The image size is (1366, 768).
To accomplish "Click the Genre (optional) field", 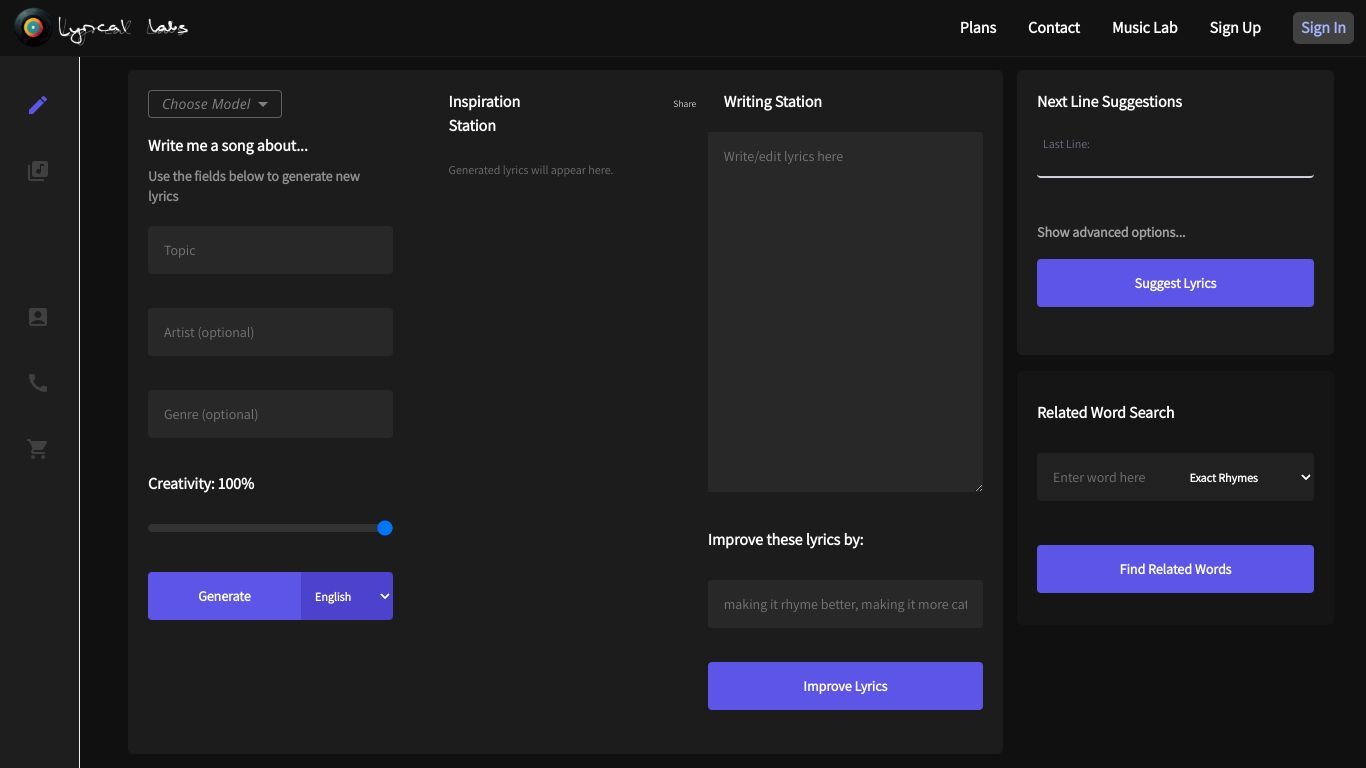I will click(x=270, y=414).
